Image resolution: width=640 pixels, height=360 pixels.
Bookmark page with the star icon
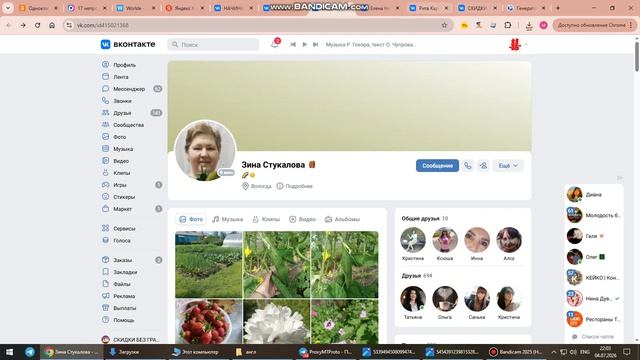(x=444, y=25)
